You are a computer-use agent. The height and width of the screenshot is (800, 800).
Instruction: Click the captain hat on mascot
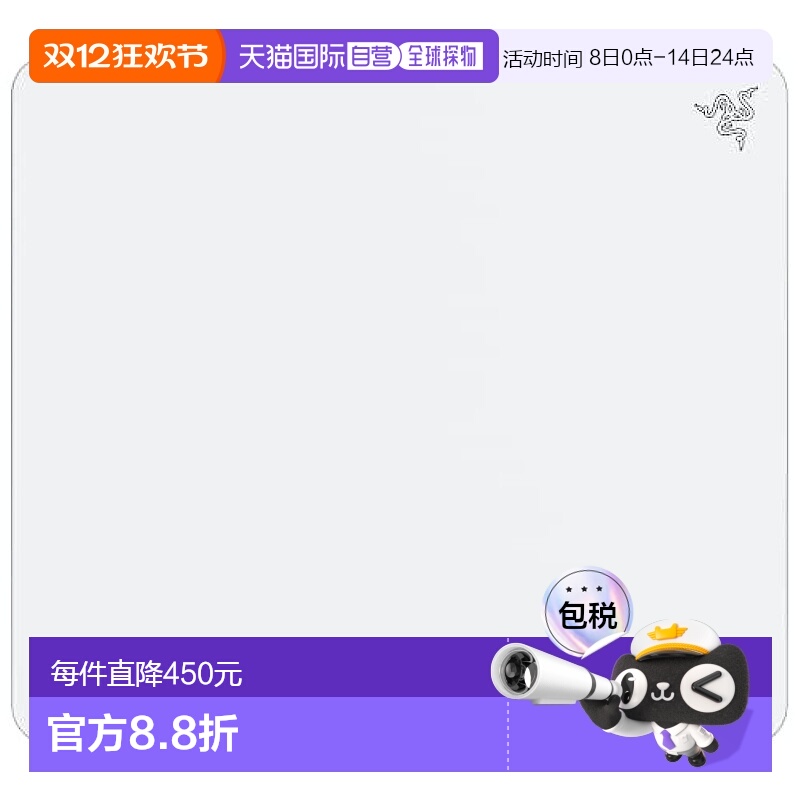(x=674, y=637)
